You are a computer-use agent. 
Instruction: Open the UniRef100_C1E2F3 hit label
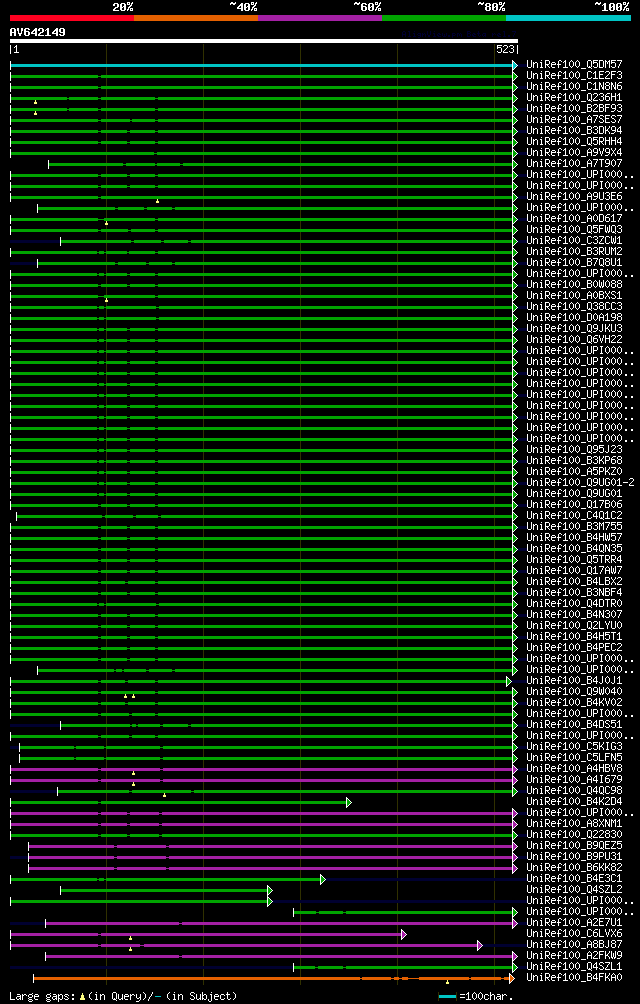point(574,75)
